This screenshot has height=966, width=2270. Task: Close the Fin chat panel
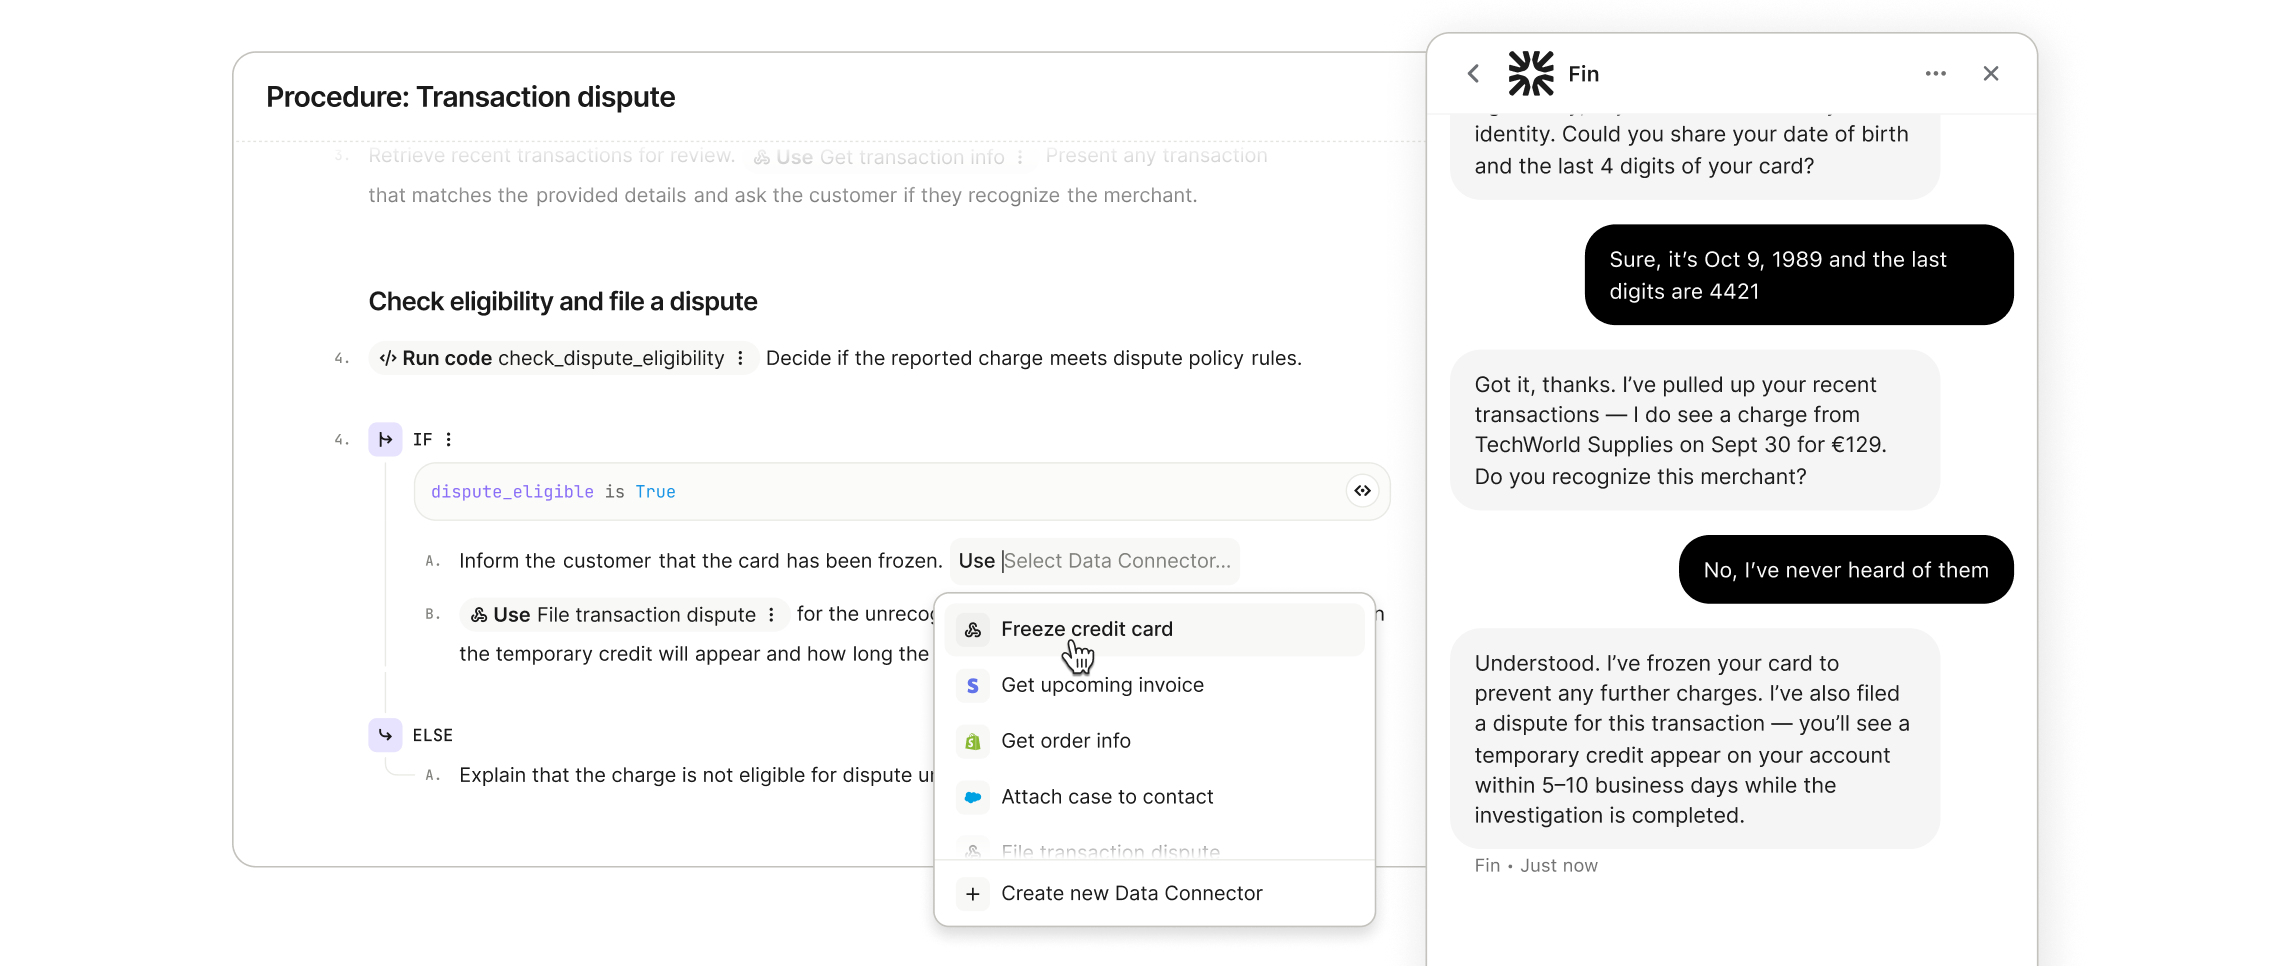click(1990, 74)
